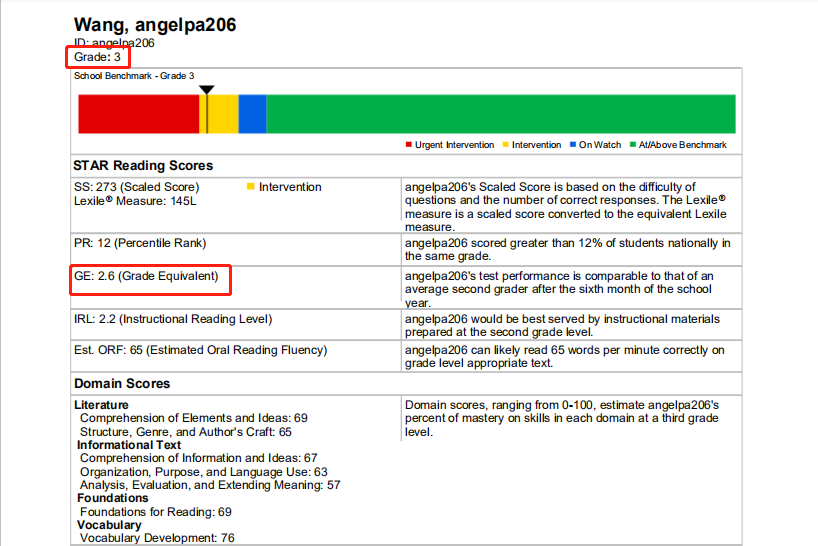Screen dimensions: 818x546
Task: Click the red Urgent Intervention bar segment
Action: pyautogui.click(x=138, y=114)
